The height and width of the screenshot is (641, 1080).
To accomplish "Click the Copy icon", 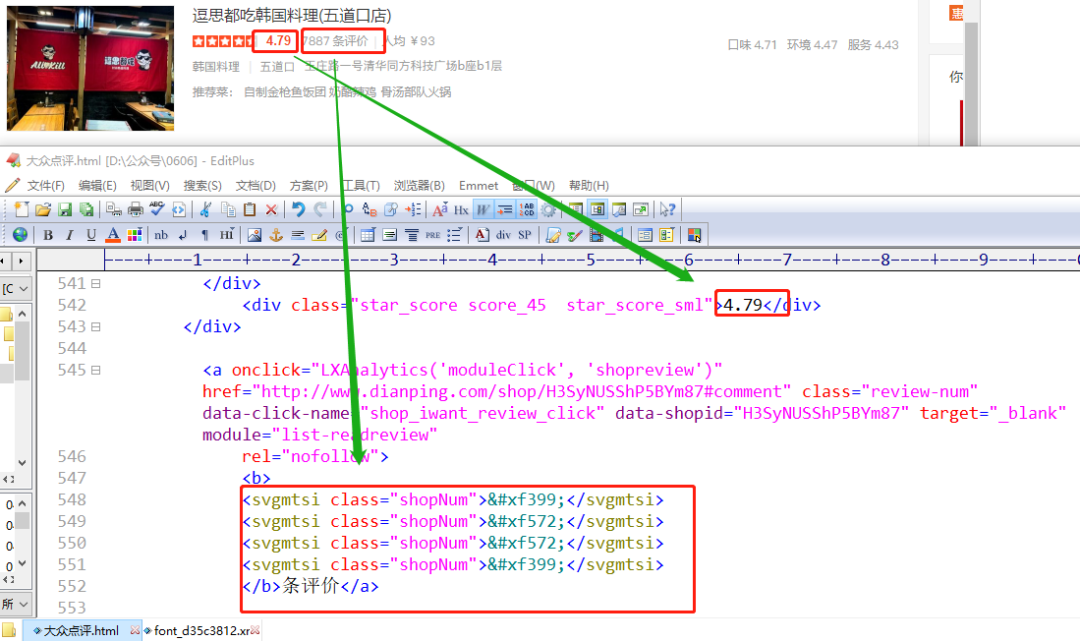I will pyautogui.click(x=228, y=209).
